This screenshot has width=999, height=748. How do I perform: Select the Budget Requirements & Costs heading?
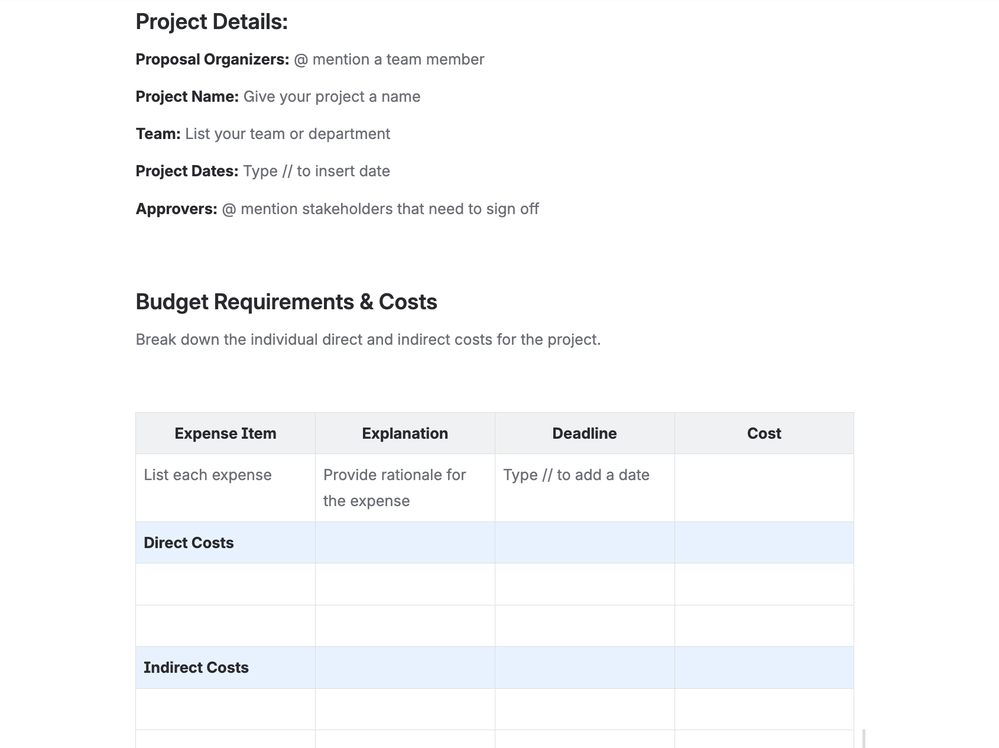(287, 301)
